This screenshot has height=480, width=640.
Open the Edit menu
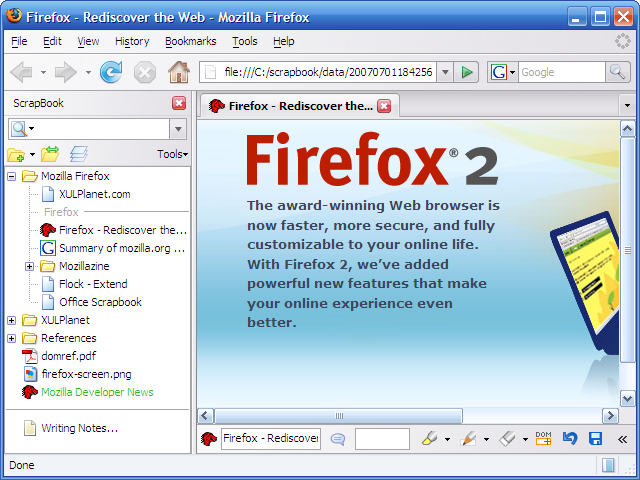click(52, 41)
